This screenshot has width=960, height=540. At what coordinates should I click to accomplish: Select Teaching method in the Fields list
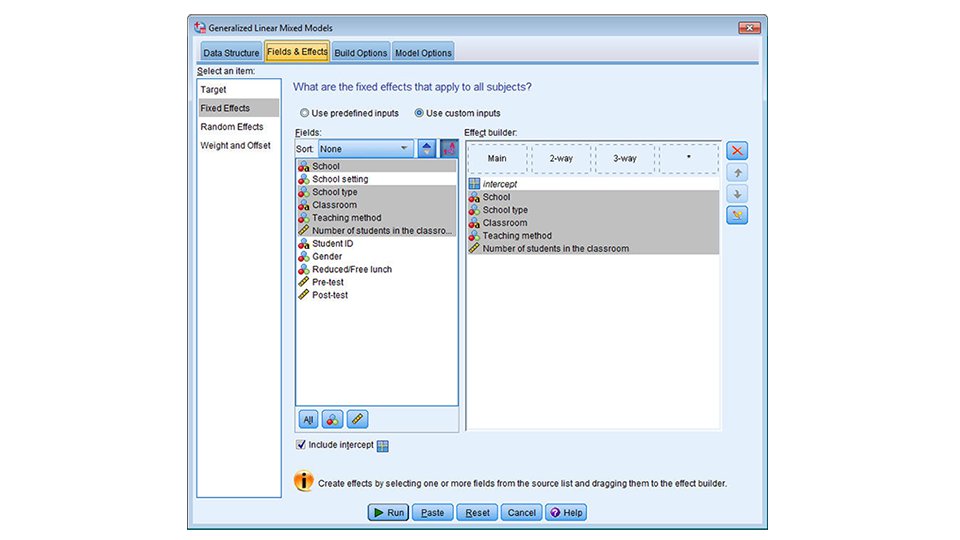tap(377, 218)
